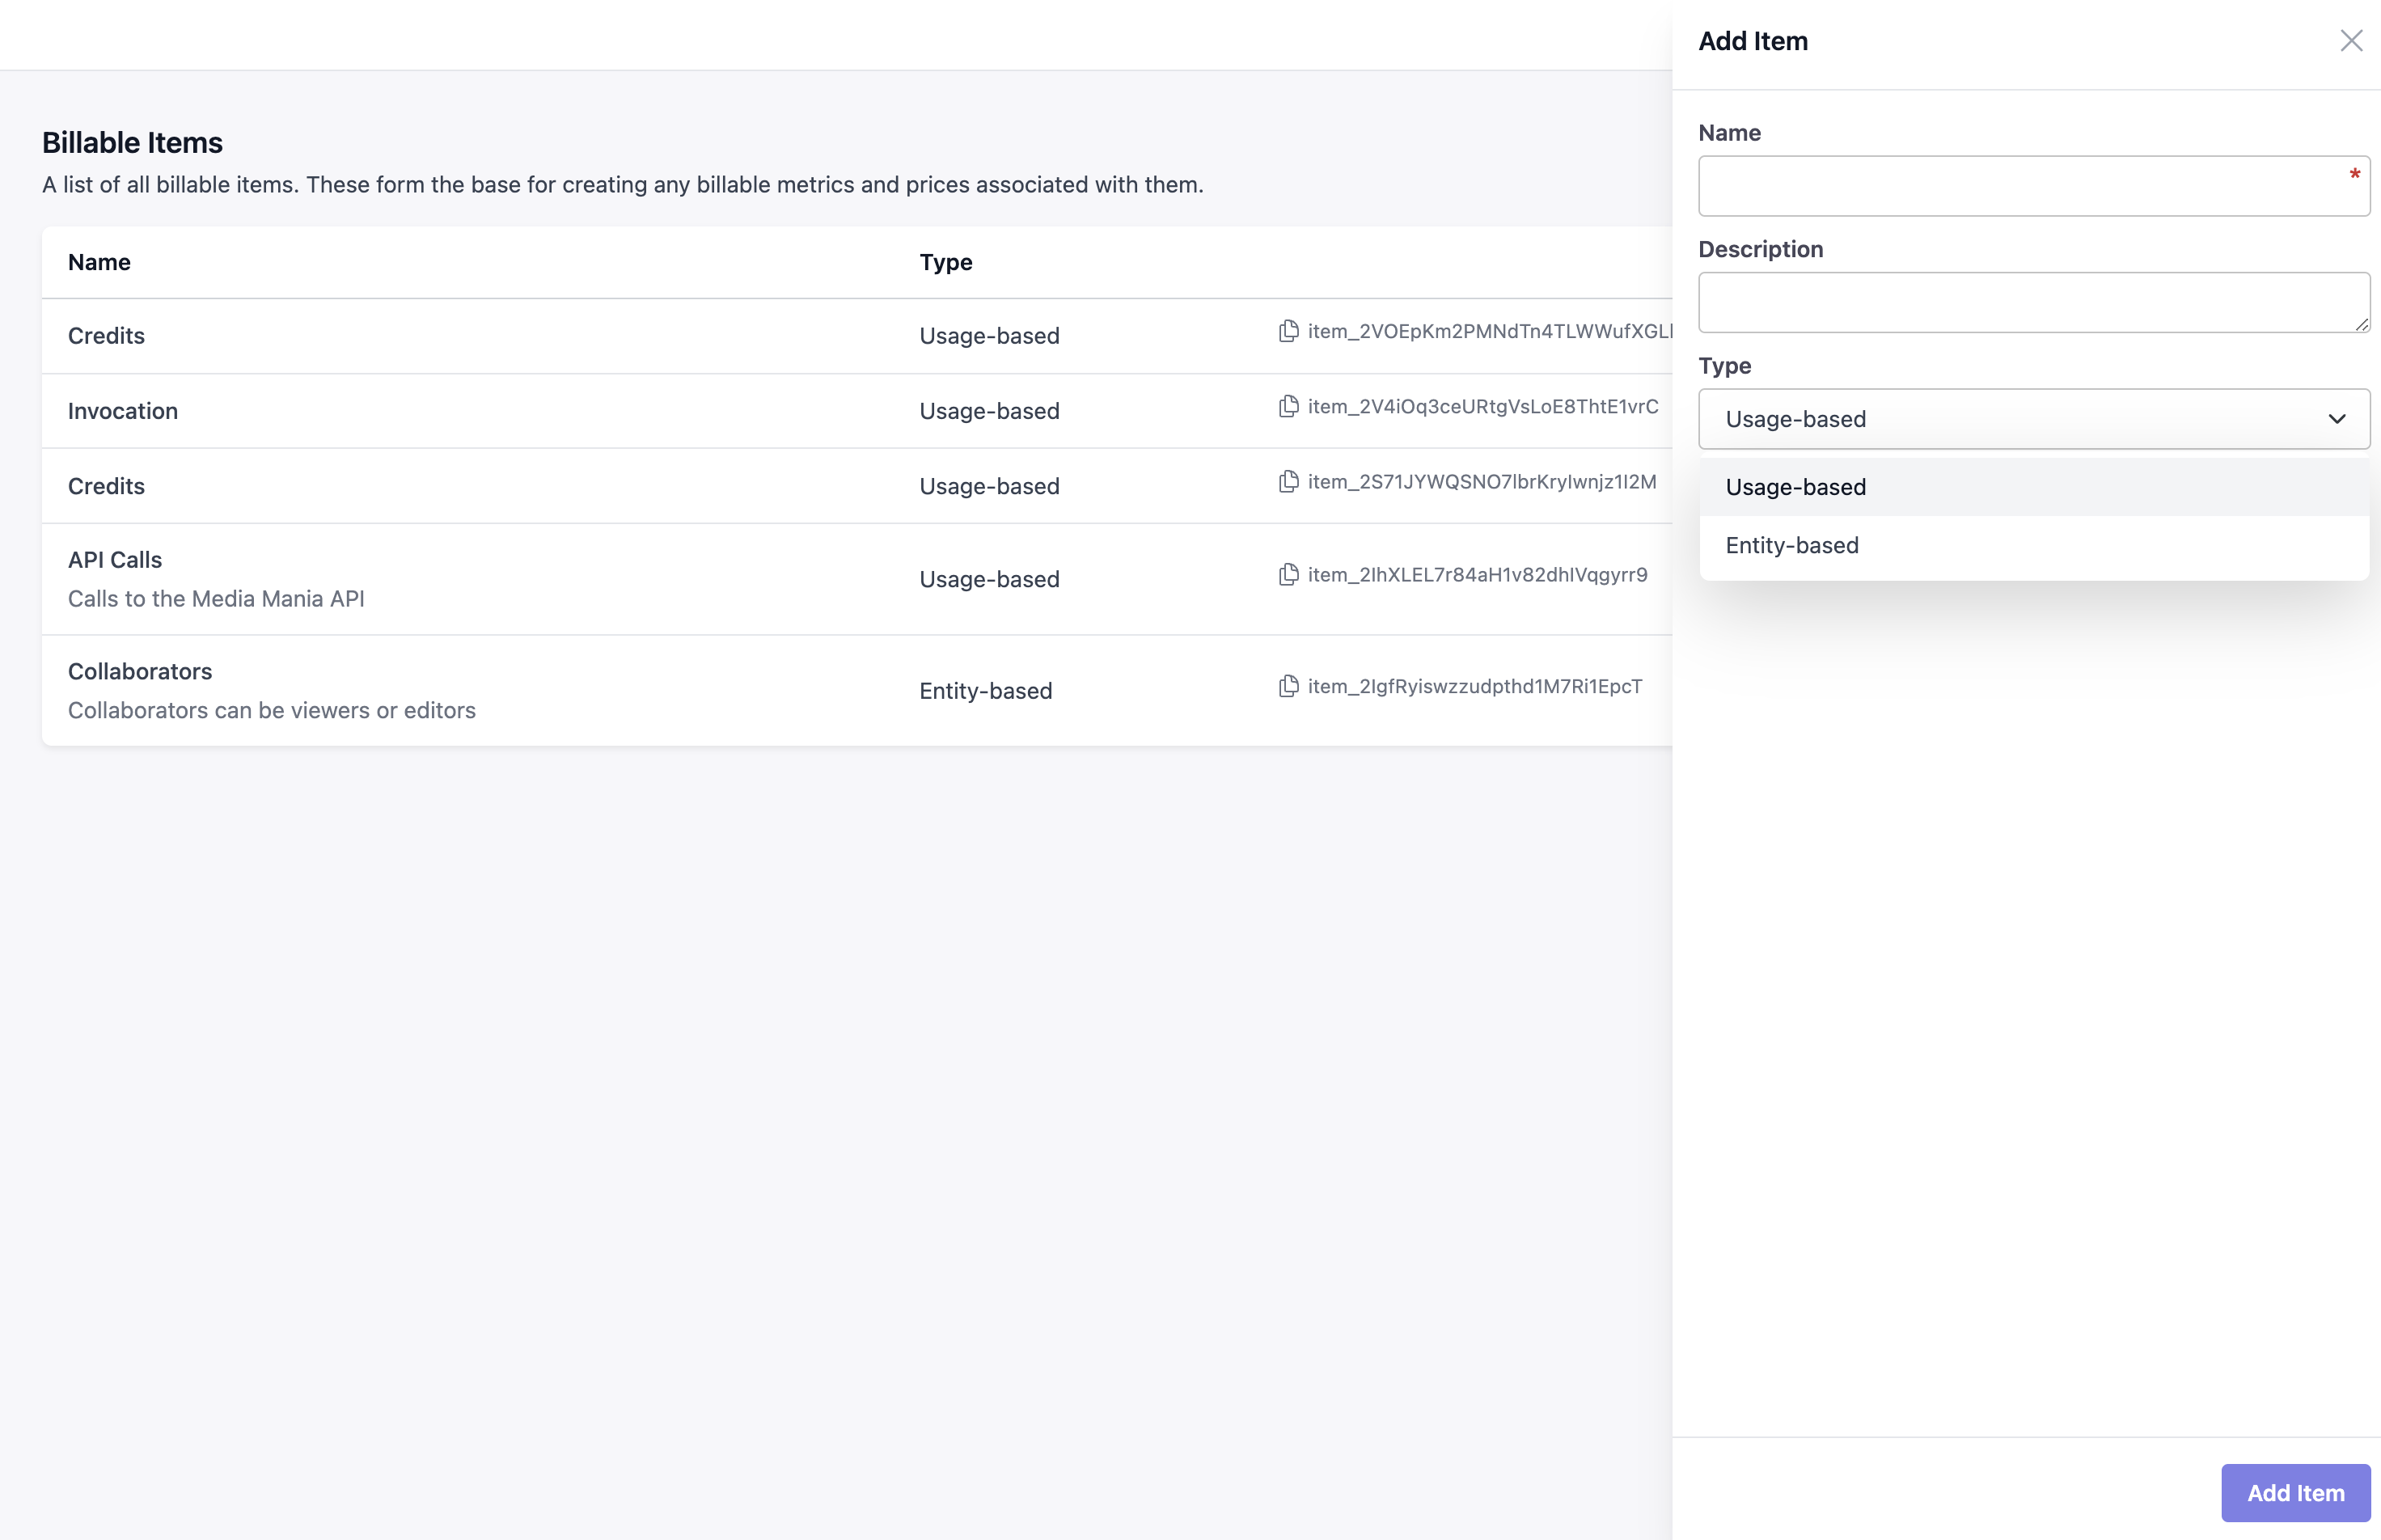
Task: Focus the Description text area
Action: click(2020, 302)
